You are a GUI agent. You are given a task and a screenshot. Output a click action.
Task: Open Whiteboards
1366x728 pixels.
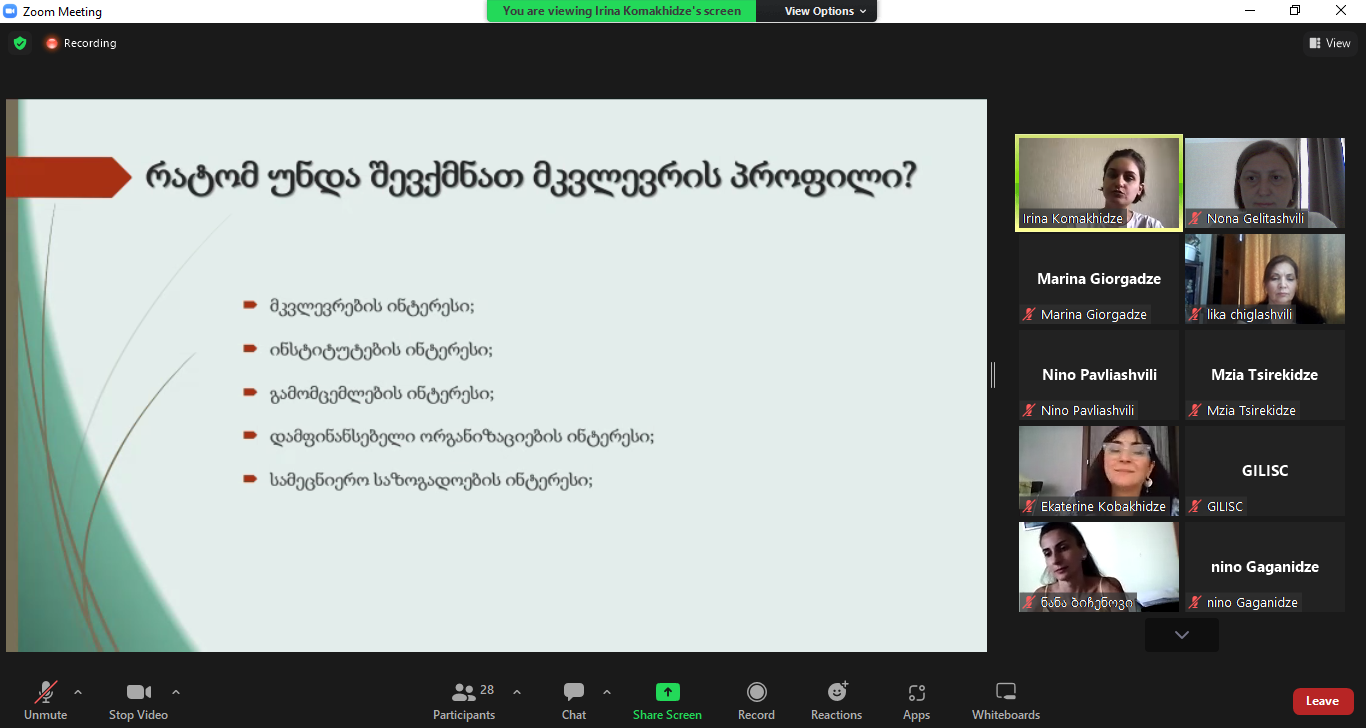point(1006,700)
